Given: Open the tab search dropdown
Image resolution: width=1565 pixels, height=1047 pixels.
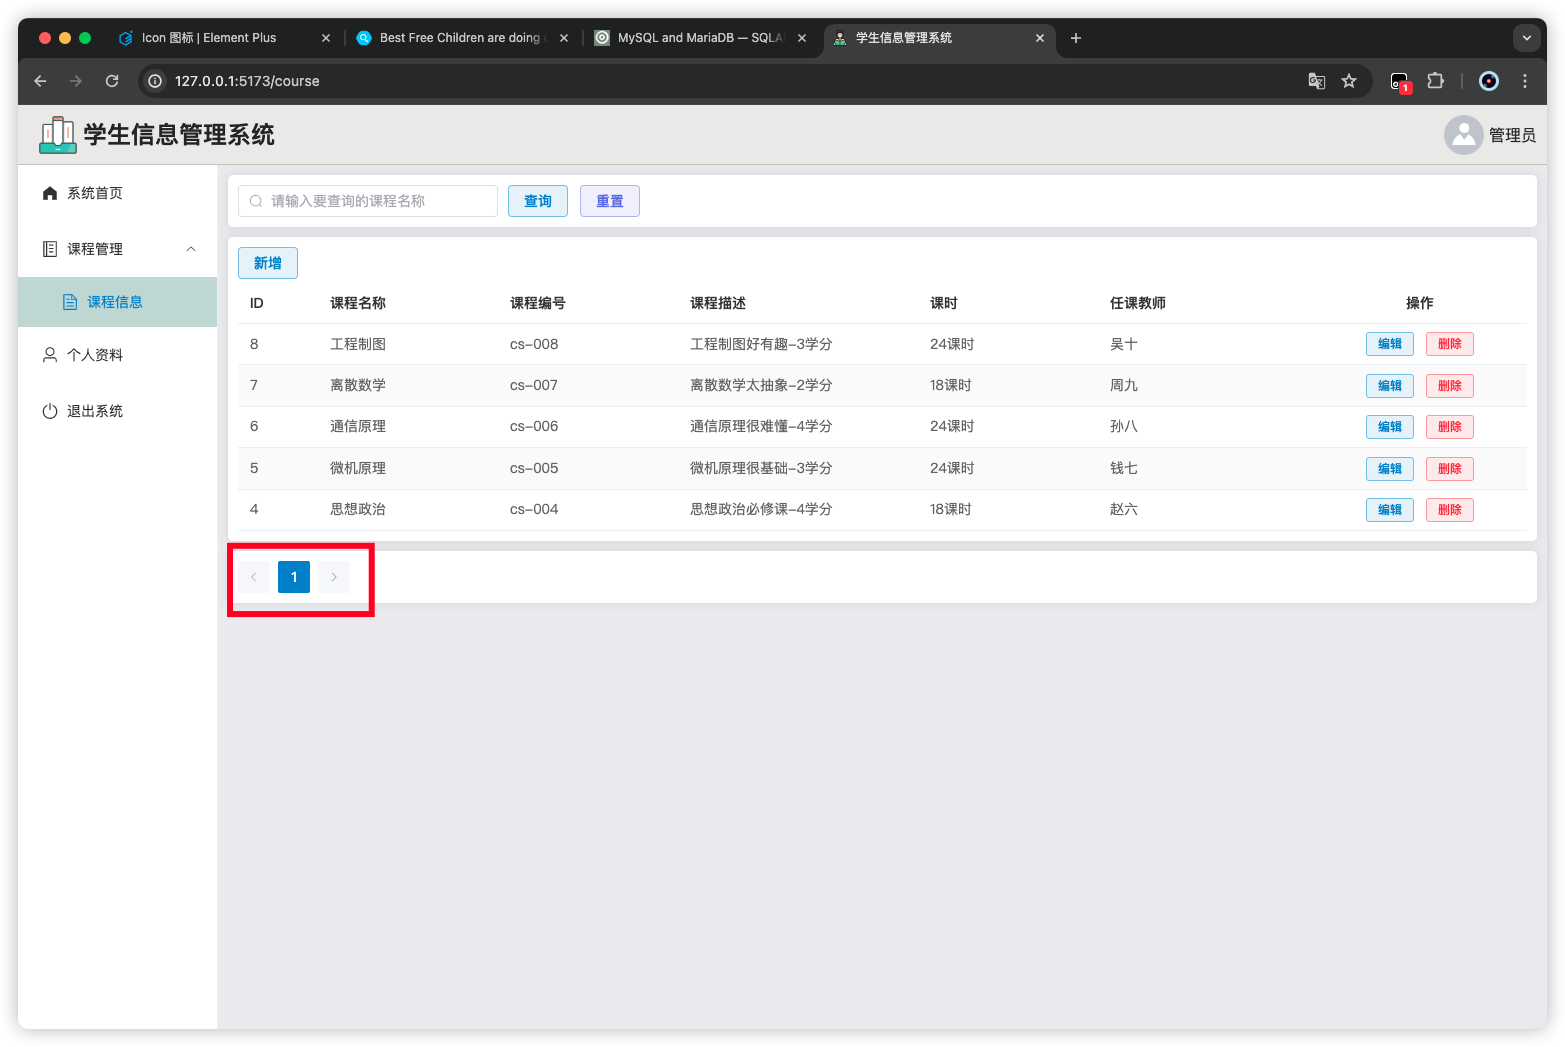Looking at the screenshot, I should [x=1527, y=38].
